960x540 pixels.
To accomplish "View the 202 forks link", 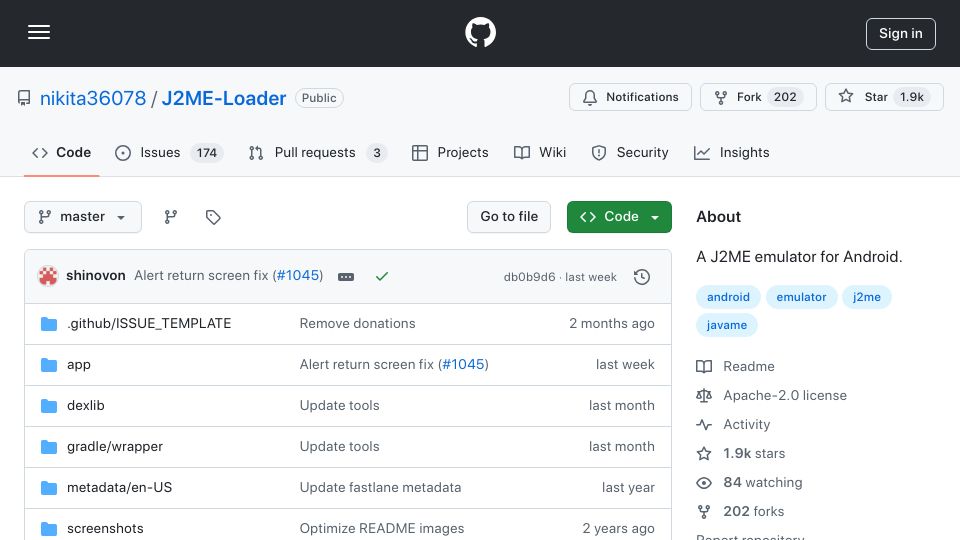I will pos(740,511).
